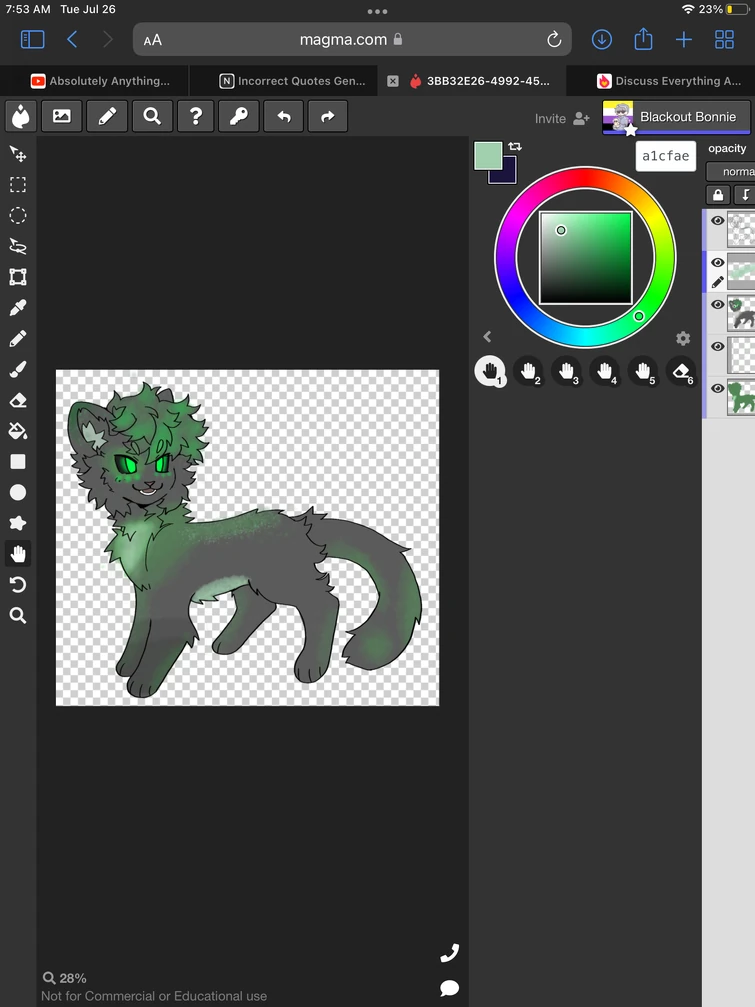Screen dimensions: 755x1007
Task: Click the Invite button
Action: (562, 118)
